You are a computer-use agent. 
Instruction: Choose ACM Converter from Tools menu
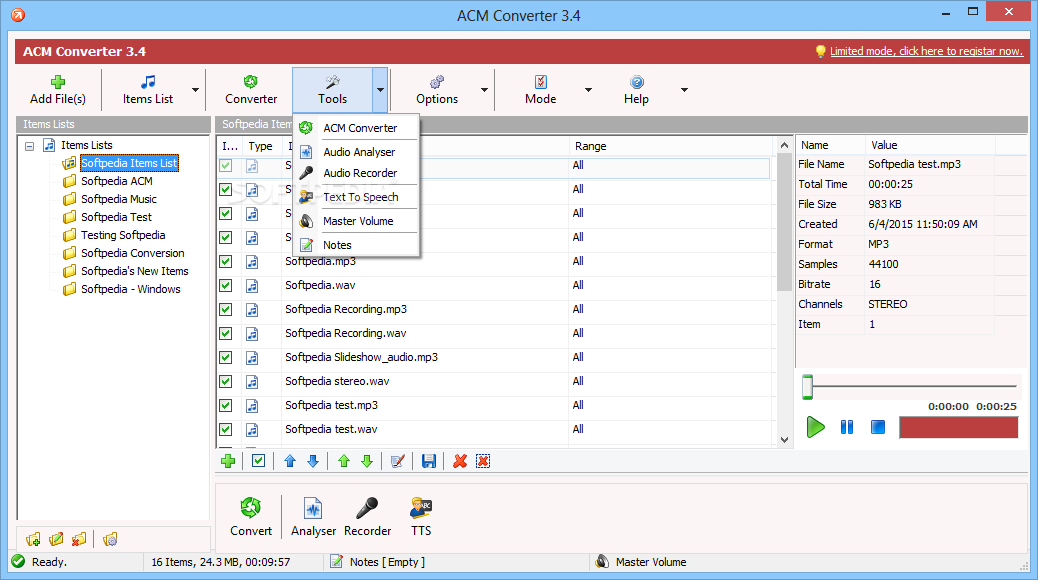click(356, 128)
